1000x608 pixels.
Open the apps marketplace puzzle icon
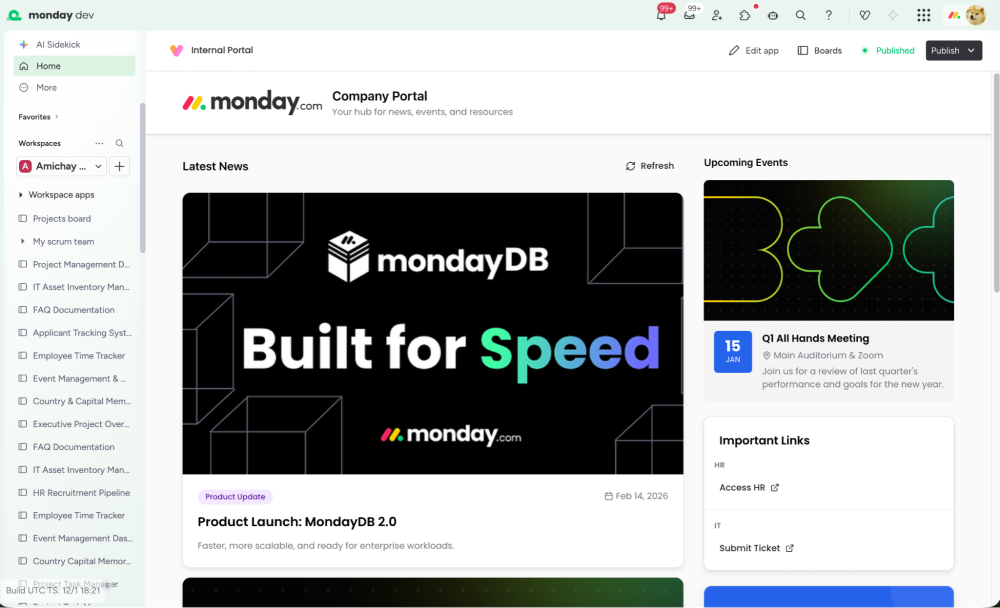click(745, 15)
